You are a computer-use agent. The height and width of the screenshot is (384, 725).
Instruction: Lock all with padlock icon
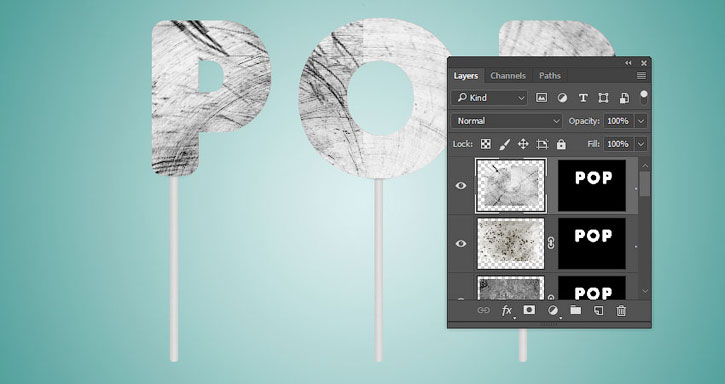point(561,144)
